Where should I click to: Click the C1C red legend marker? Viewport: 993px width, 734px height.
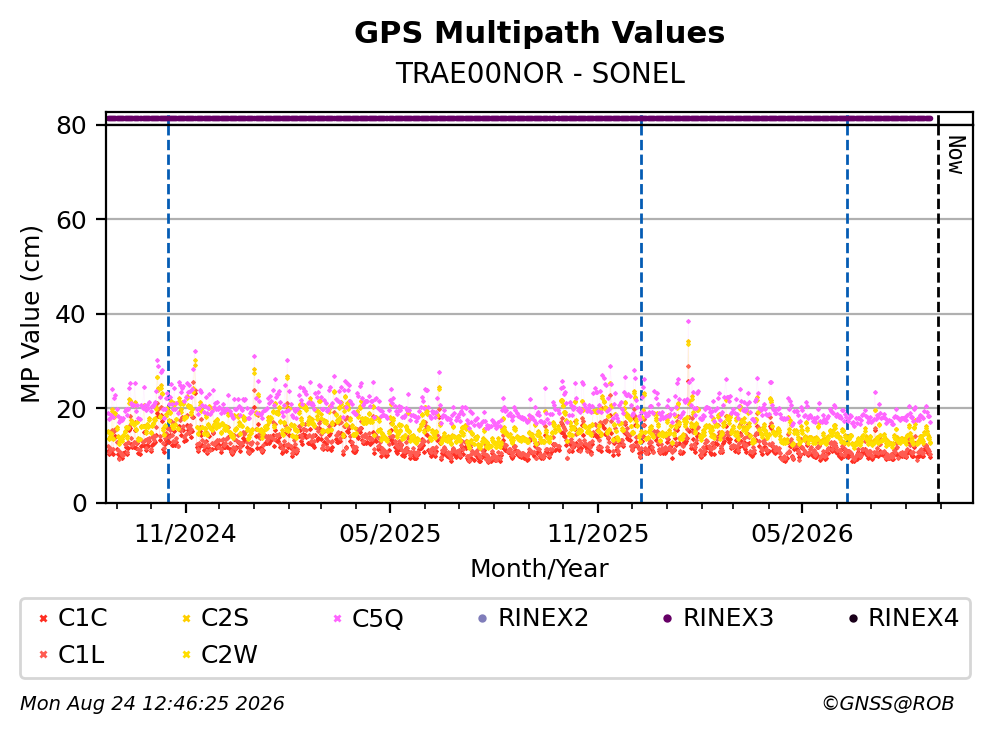coord(43,618)
